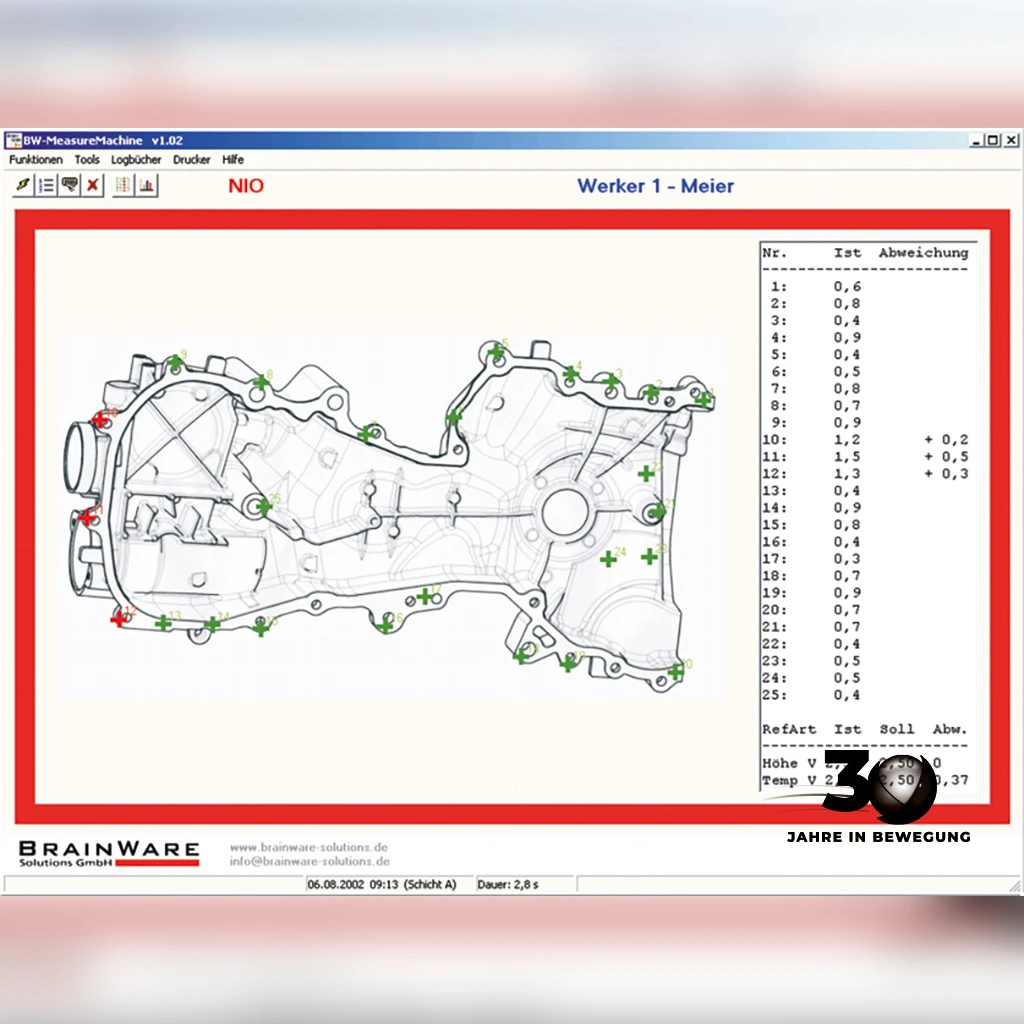Select red measurement point 12 on drawing
This screenshot has width=1024, height=1024.
coord(118,618)
